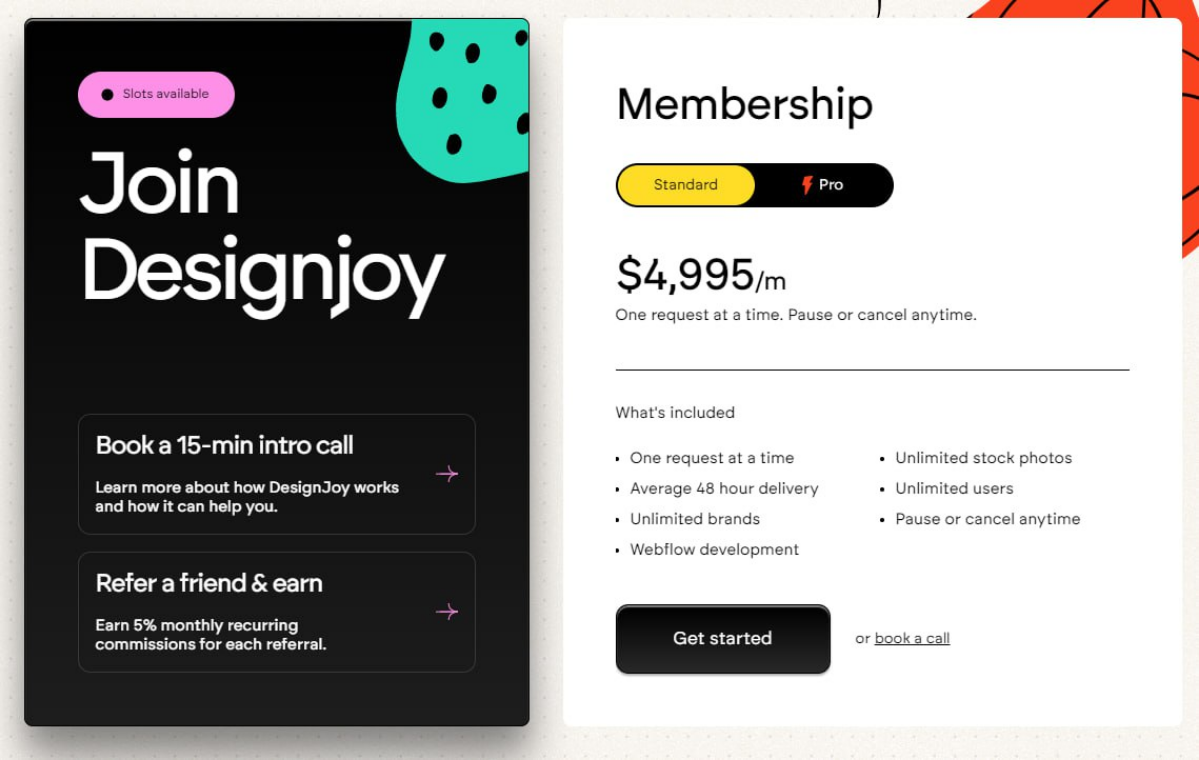The image size is (1199, 760).
Task: Open "Book a 15-min intro call" heading
Action: click(x=225, y=445)
